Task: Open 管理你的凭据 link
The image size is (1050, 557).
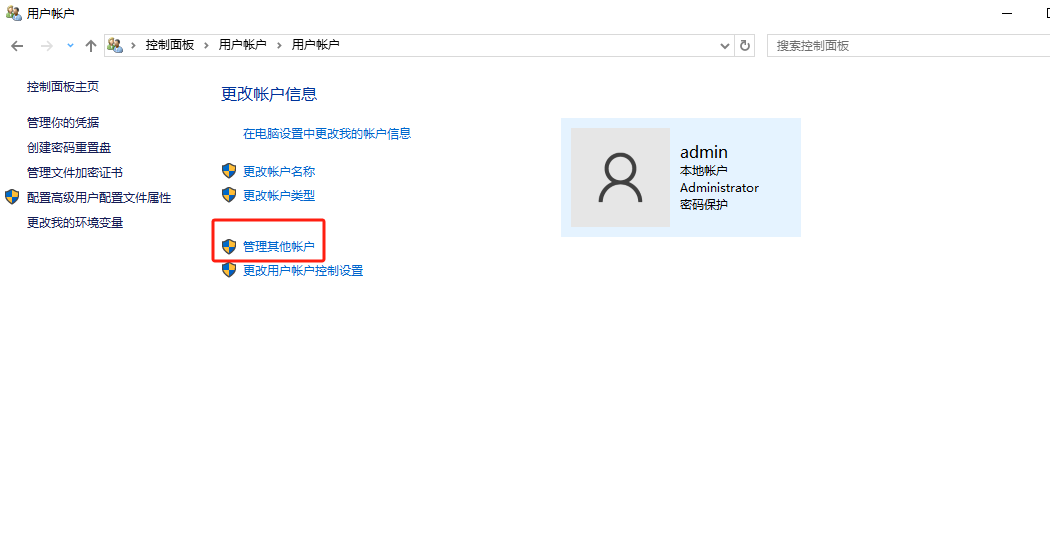Action: click(63, 123)
